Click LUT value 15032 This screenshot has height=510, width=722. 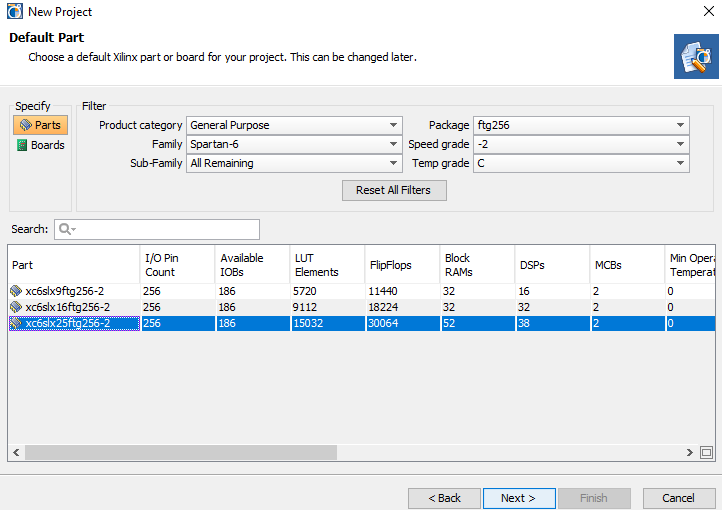[308, 323]
